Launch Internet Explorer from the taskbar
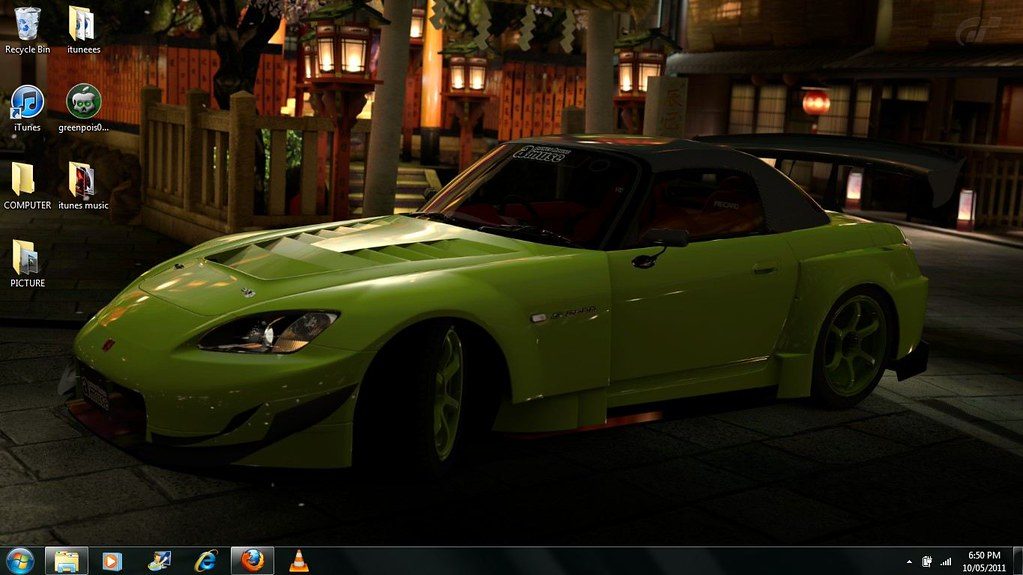The width and height of the screenshot is (1023, 575). [206, 561]
